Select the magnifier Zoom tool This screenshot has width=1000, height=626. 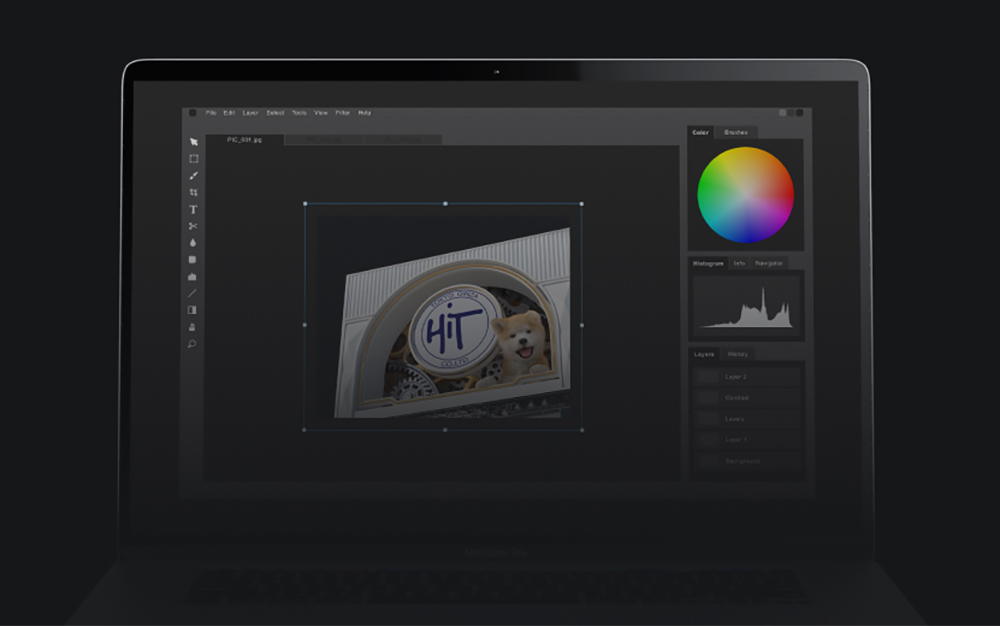click(x=191, y=344)
